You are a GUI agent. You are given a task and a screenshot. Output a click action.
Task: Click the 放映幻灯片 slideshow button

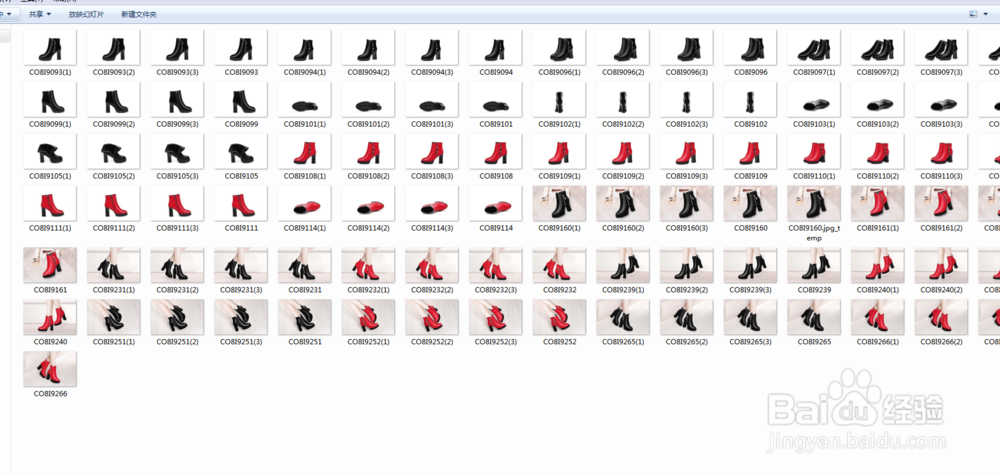pyautogui.click(x=86, y=14)
